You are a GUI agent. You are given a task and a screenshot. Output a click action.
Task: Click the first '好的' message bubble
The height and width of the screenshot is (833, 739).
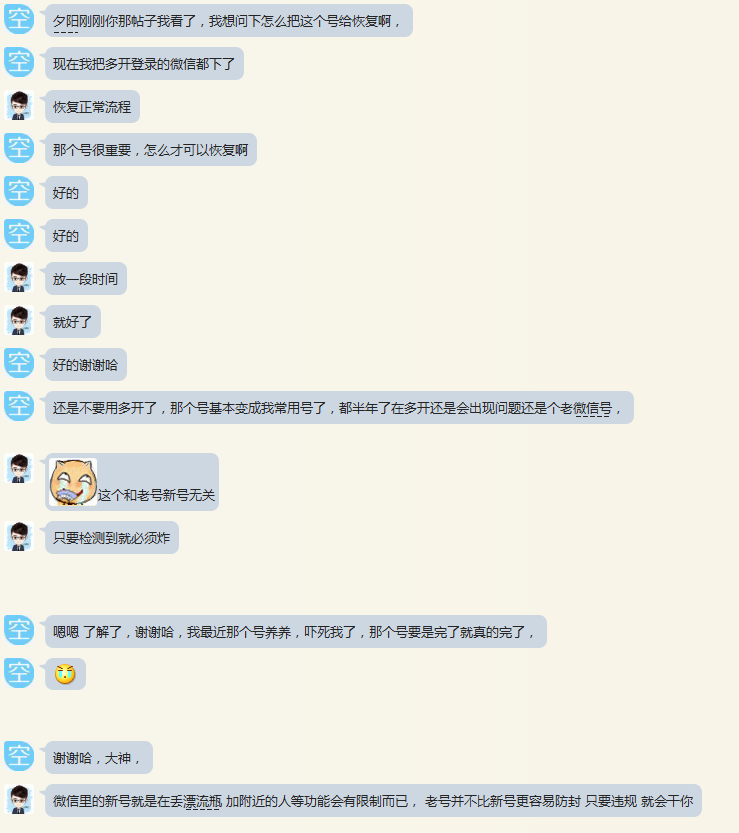(66, 193)
